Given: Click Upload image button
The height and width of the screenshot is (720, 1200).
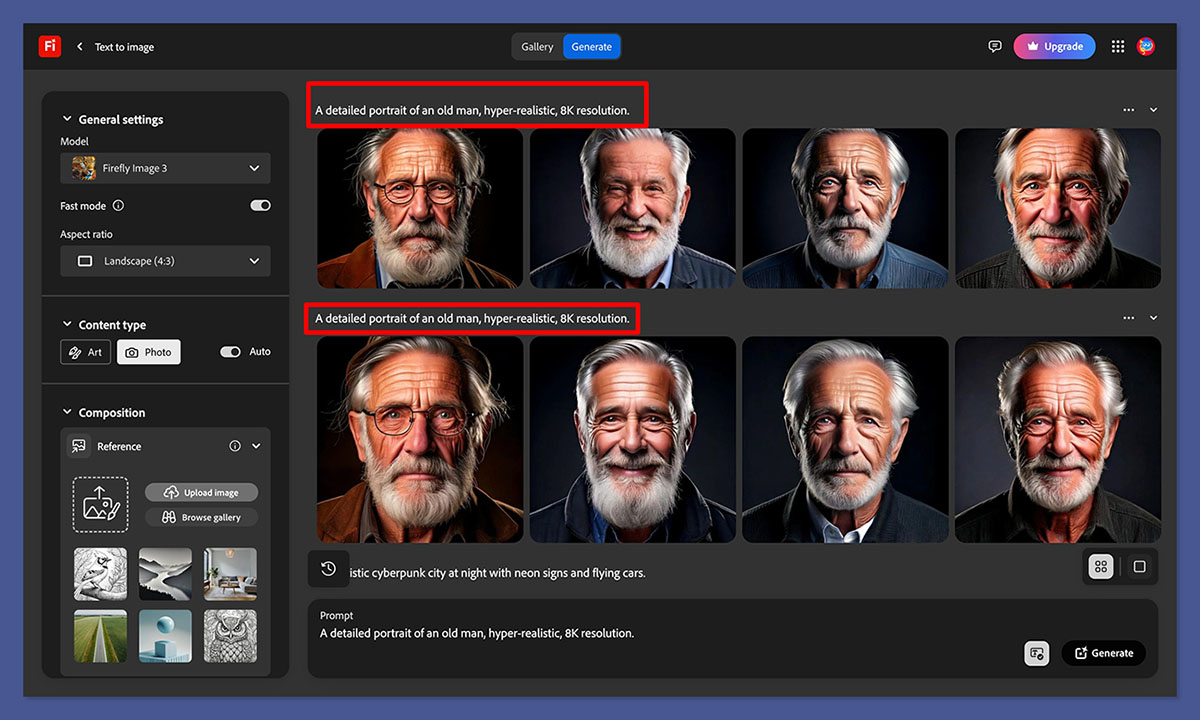Looking at the screenshot, I should 201,492.
